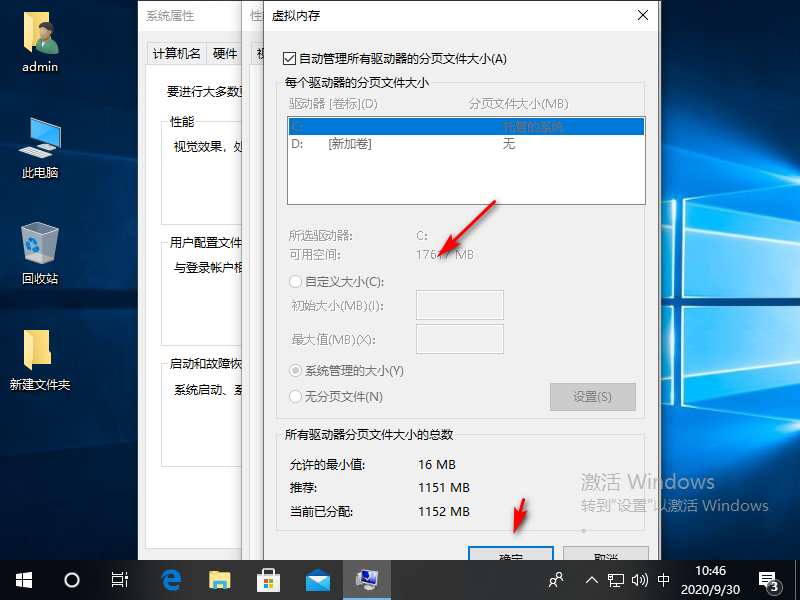800x600 pixels.
Task: Launch Microsoft Store from the taskbar
Action: pos(270,579)
